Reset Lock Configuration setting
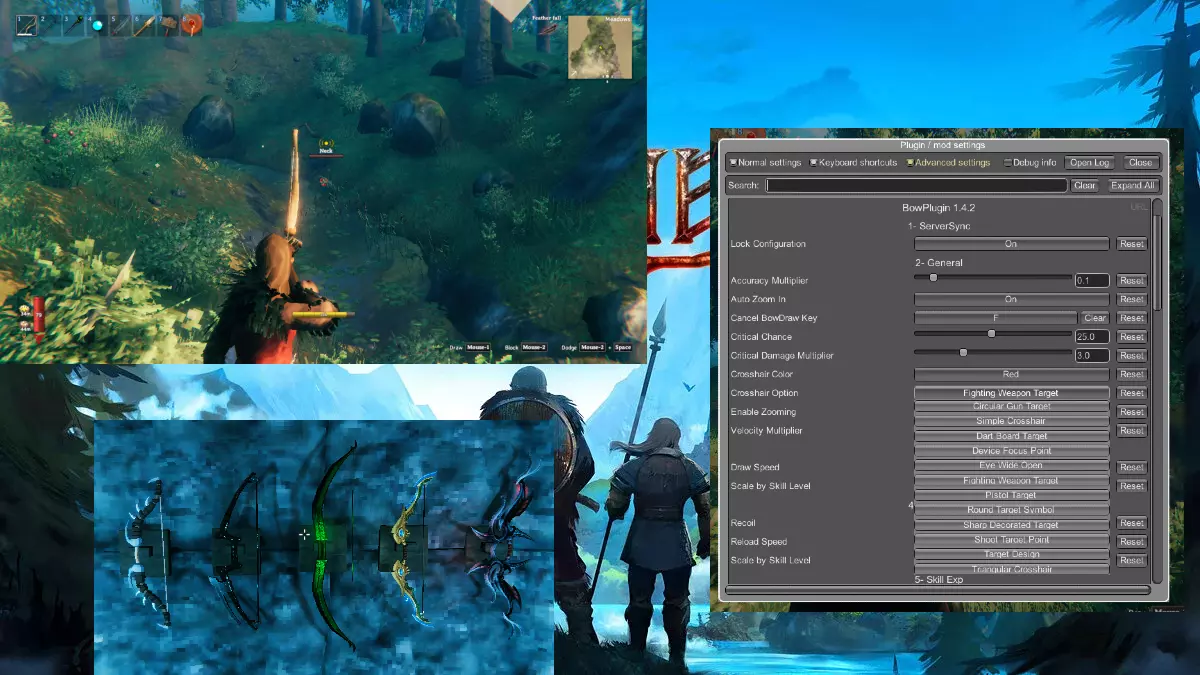 click(1131, 244)
